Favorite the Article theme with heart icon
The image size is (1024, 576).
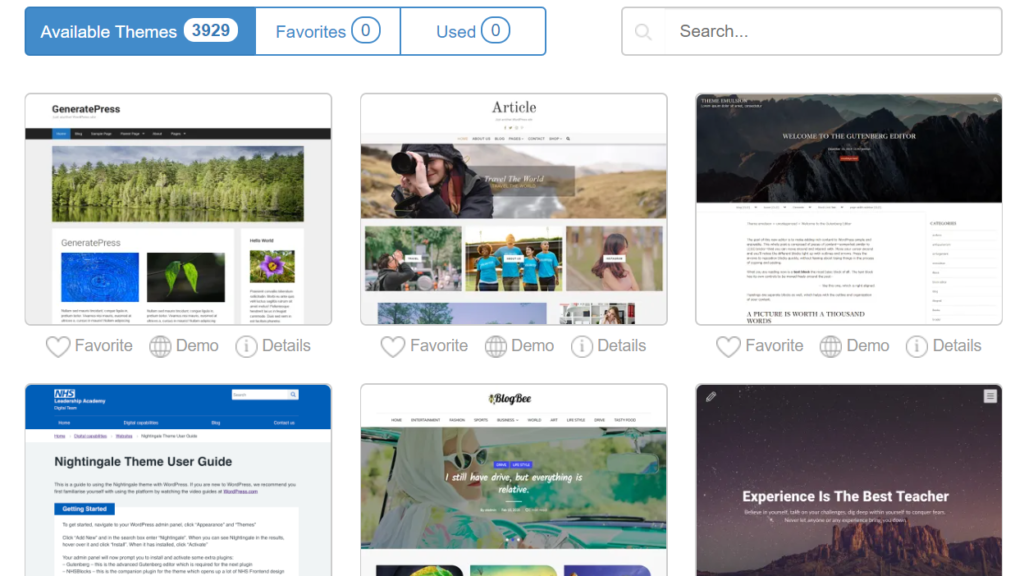[x=393, y=346]
